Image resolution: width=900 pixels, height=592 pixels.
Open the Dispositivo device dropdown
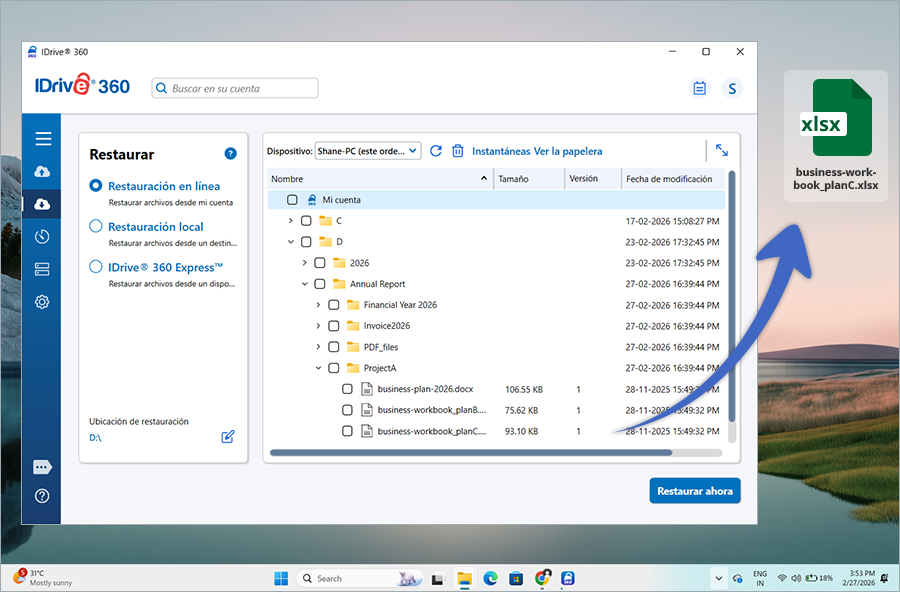pyautogui.click(x=367, y=151)
